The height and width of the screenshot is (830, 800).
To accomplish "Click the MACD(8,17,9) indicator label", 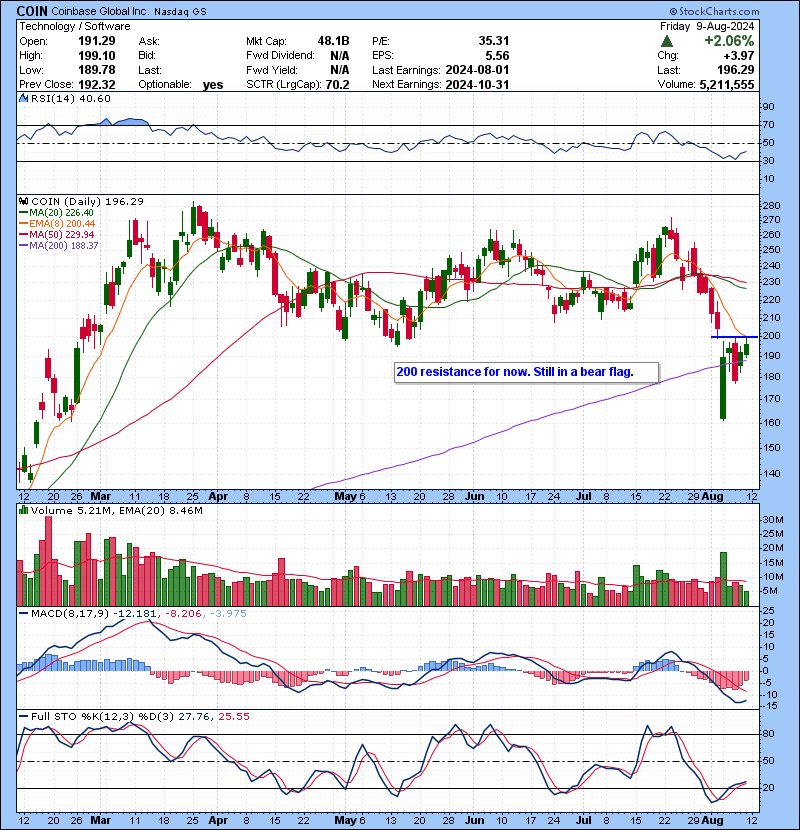I will pyautogui.click(x=70, y=614).
